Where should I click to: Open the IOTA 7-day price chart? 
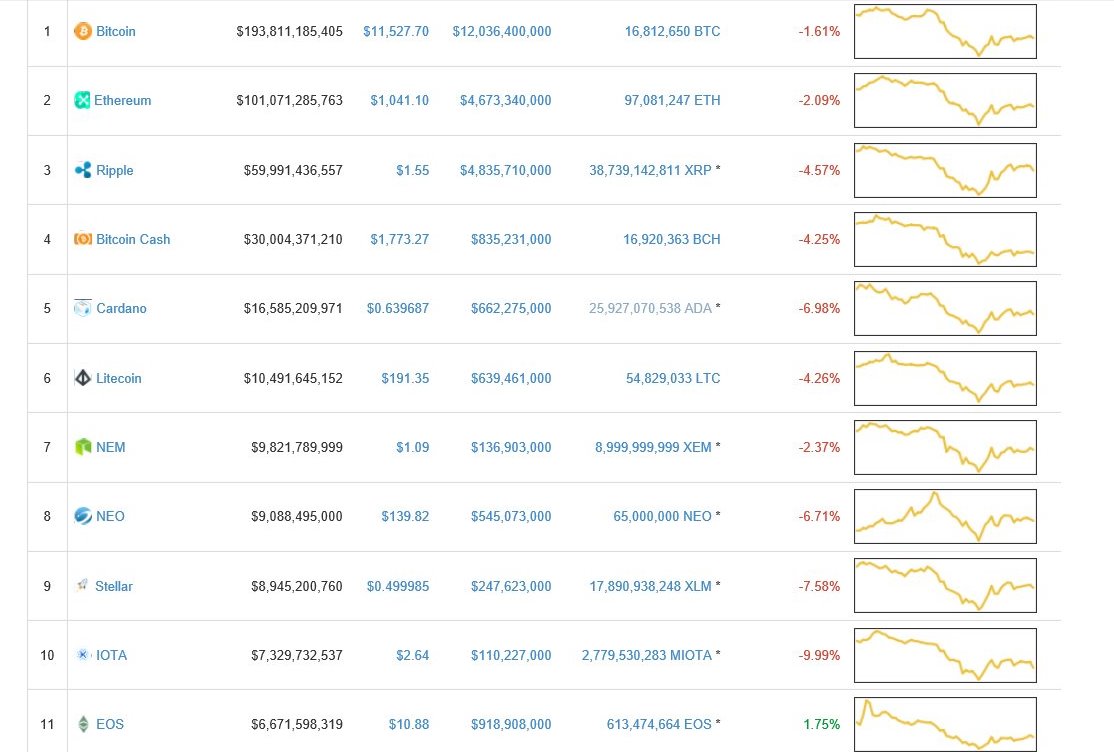pos(945,655)
